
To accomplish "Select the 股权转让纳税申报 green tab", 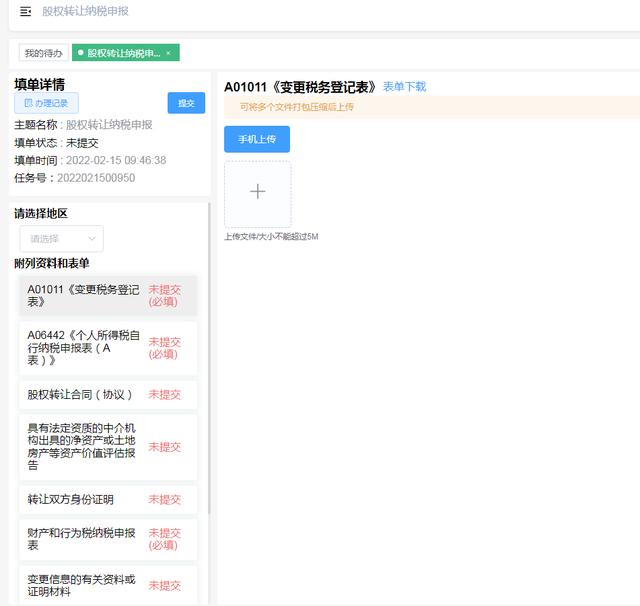I will click(x=122, y=53).
